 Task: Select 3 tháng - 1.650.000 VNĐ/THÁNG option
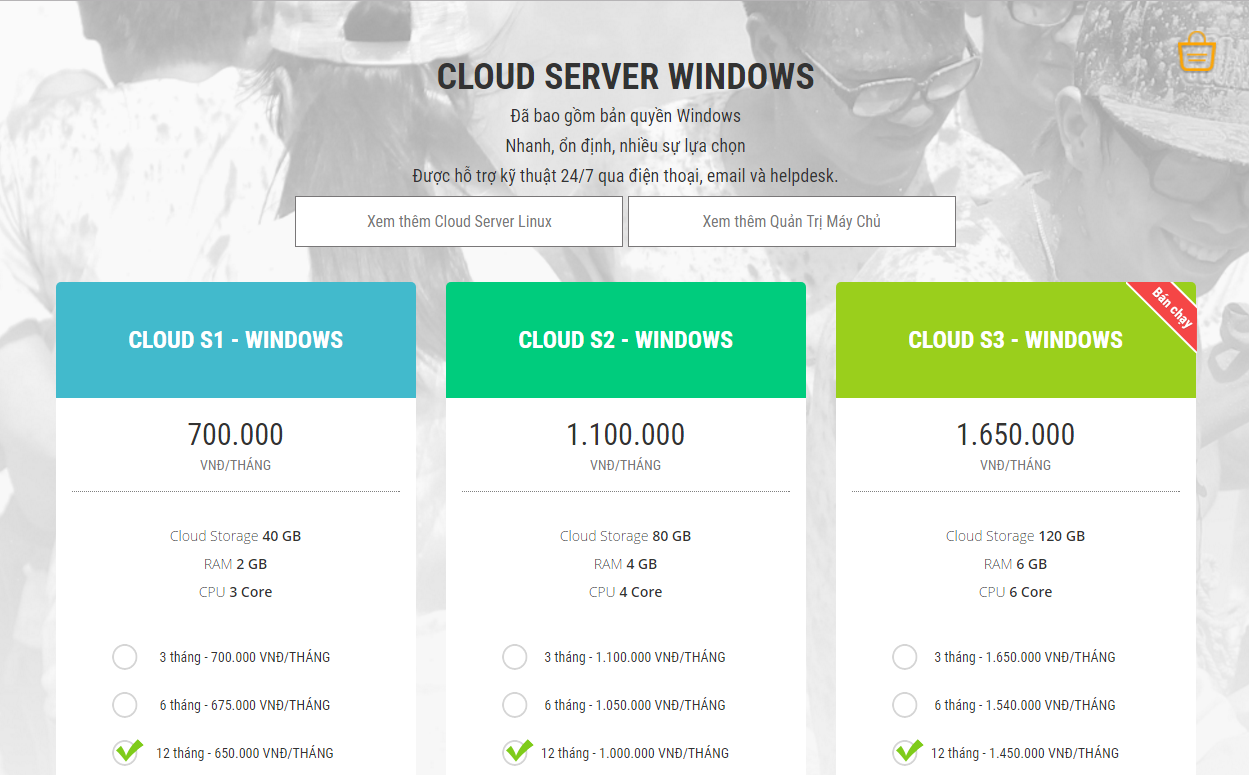[x=905, y=657]
